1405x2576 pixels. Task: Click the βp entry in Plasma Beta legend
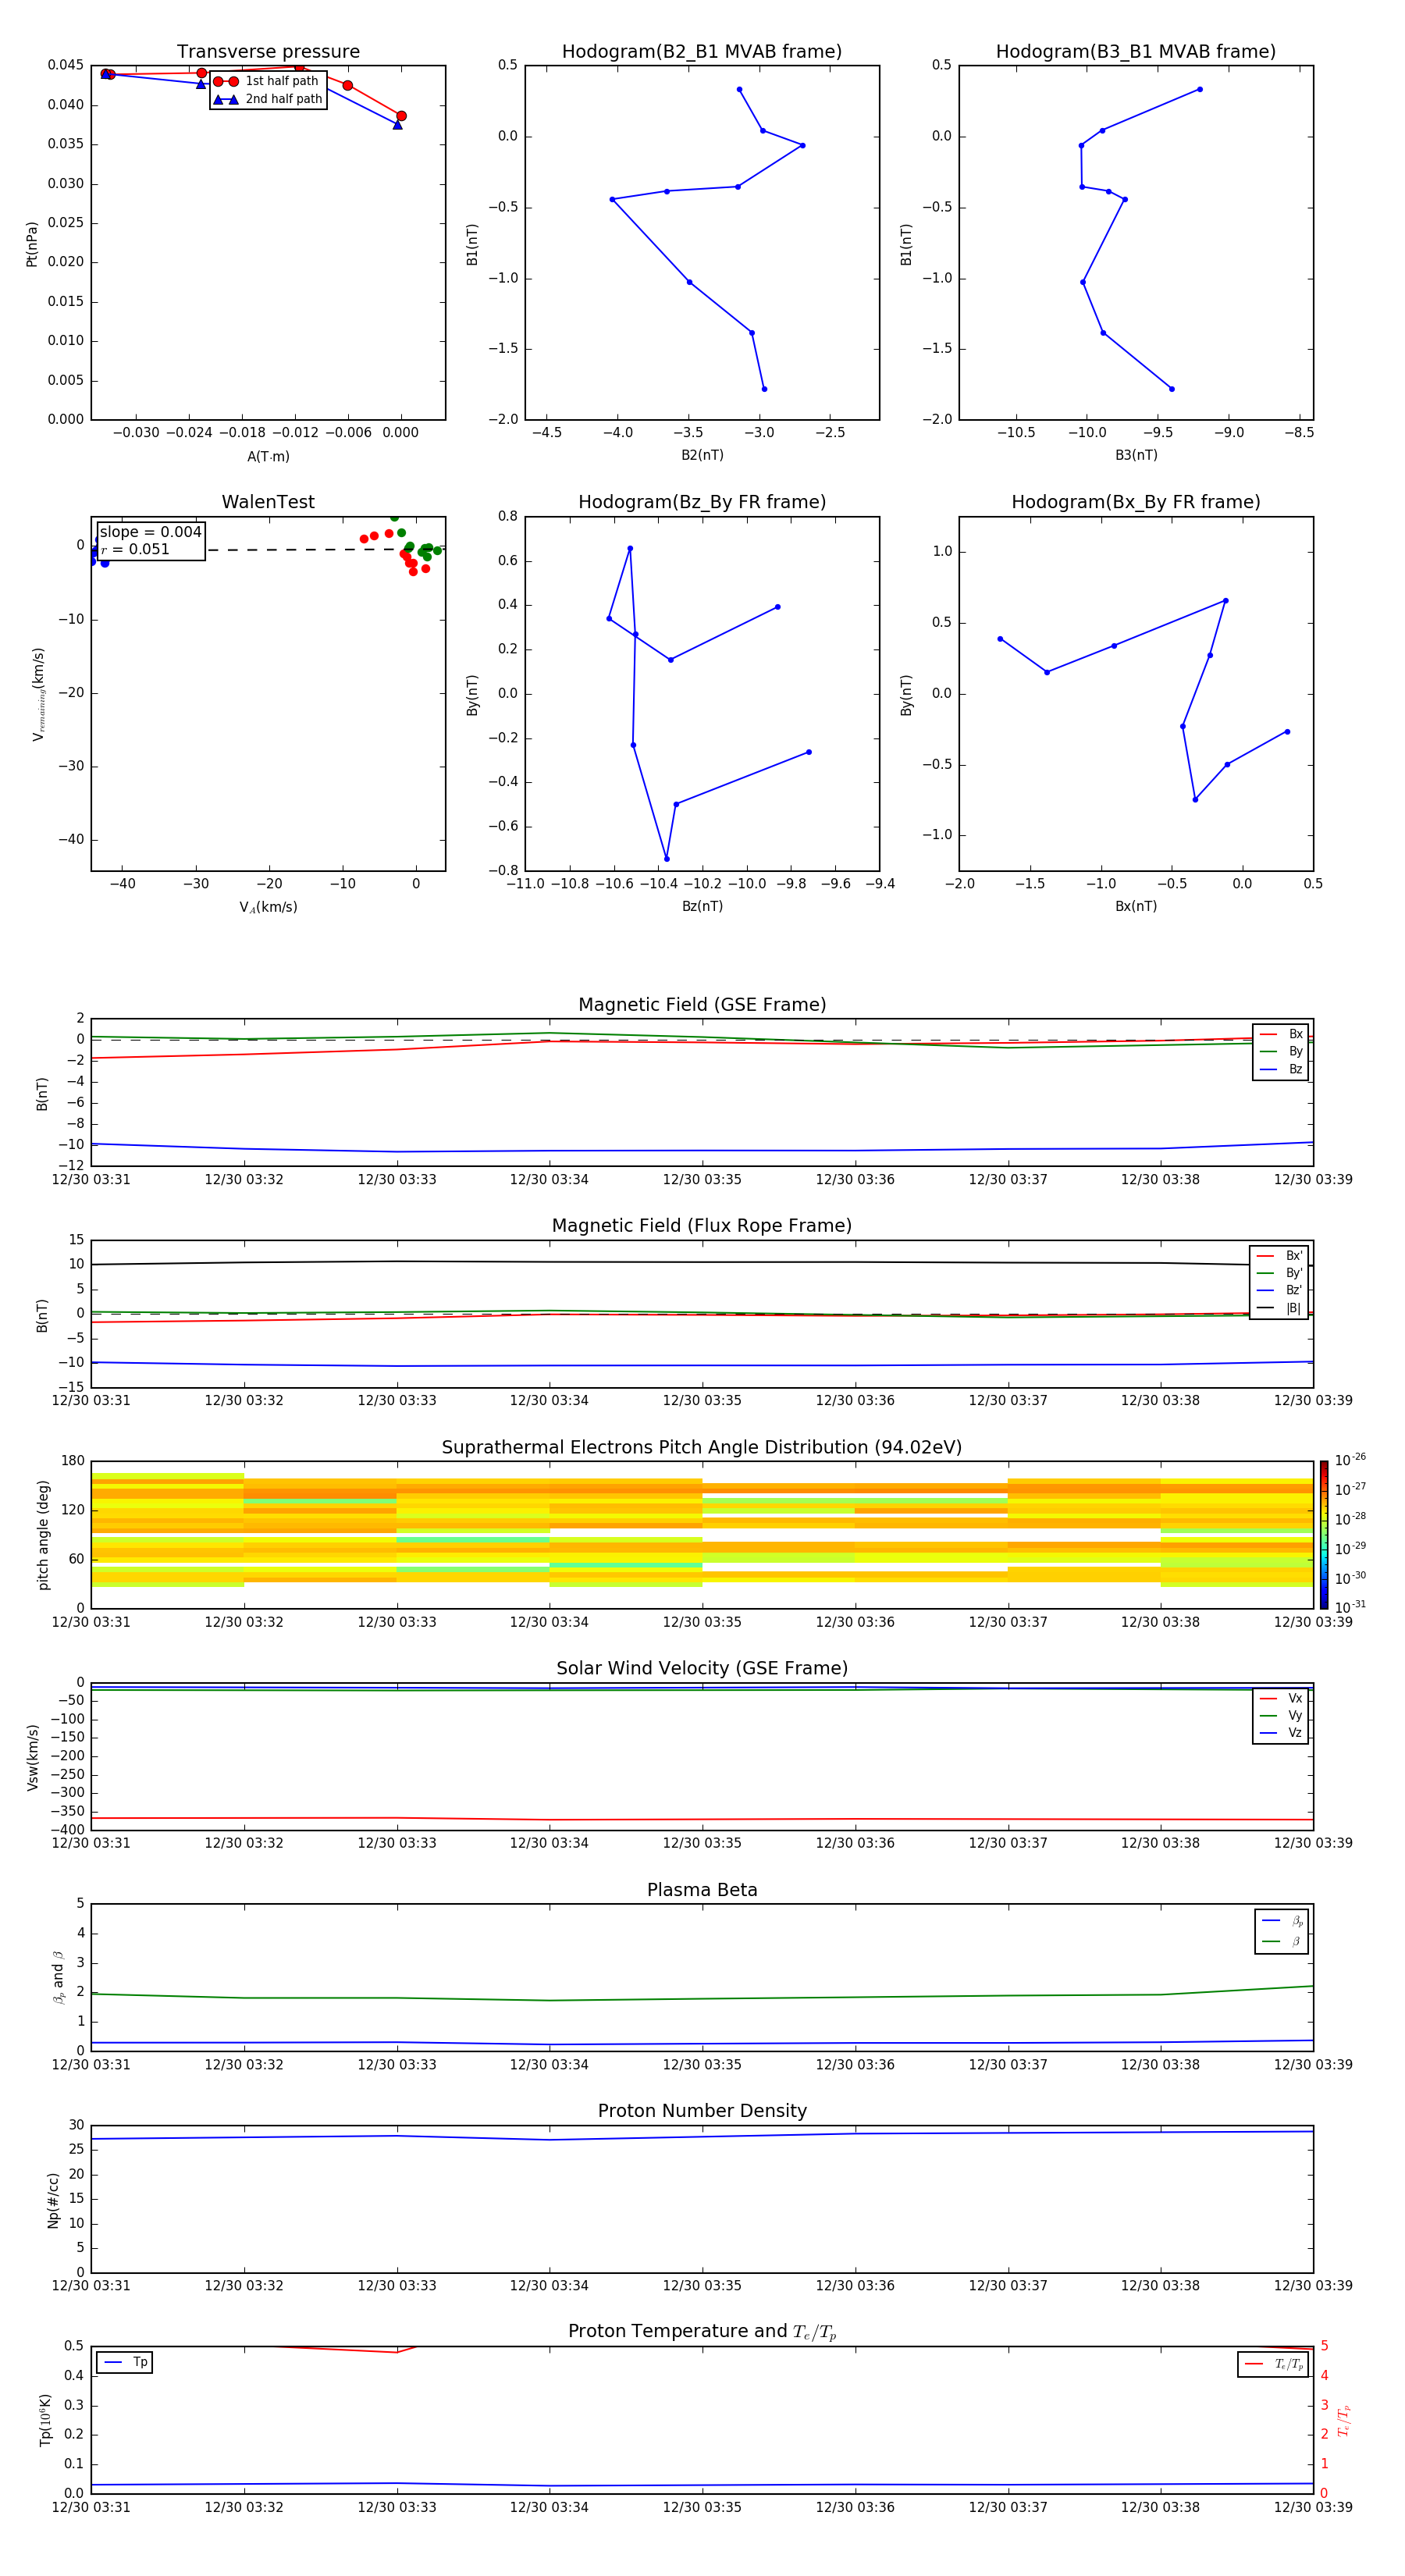coord(1282,1920)
